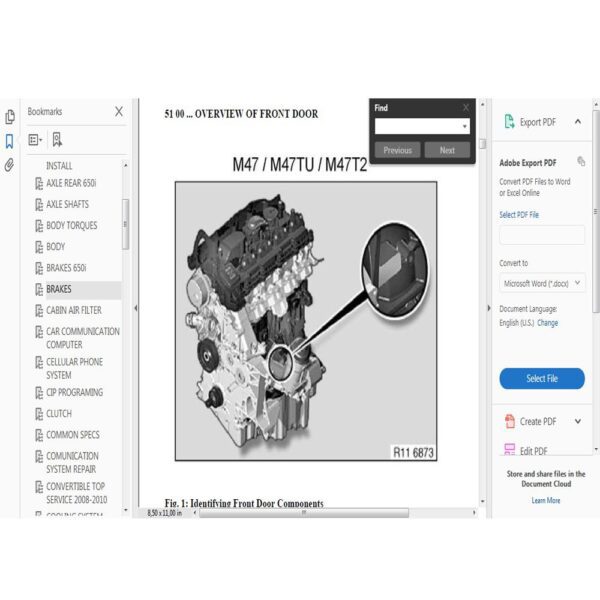
Task: Collapse the left navigation pane arrow
Action: [136, 308]
